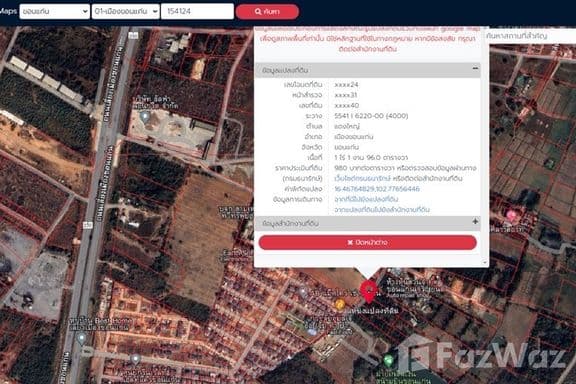This screenshot has height=384, width=576.
Task: Click the magnifier icon in the search button
Action: point(258,12)
